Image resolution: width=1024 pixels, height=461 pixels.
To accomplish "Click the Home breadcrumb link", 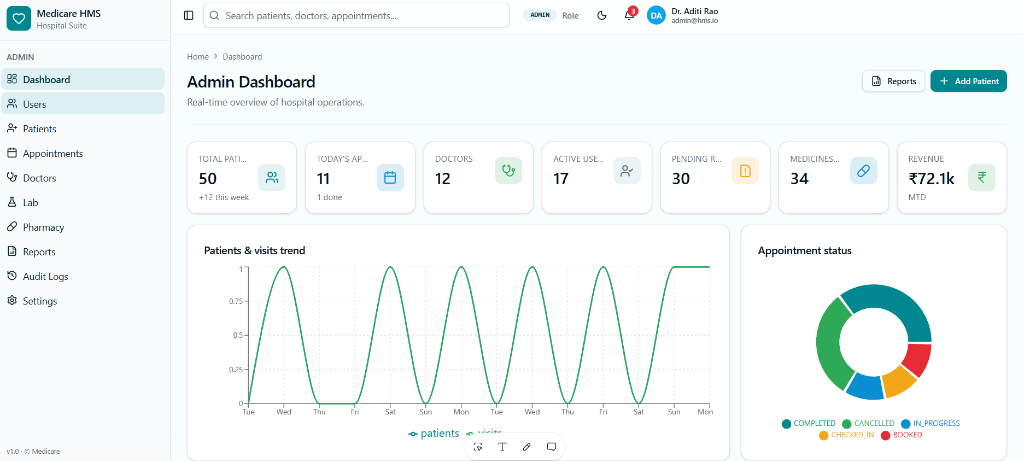I will pyautogui.click(x=198, y=57).
